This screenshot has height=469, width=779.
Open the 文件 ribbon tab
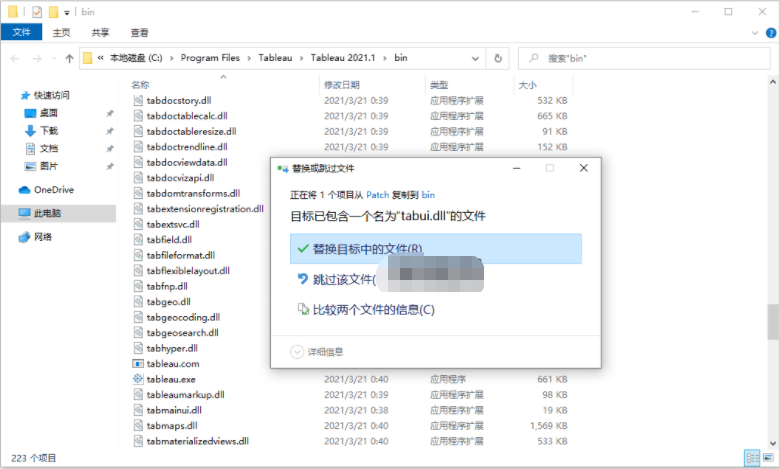[21, 32]
